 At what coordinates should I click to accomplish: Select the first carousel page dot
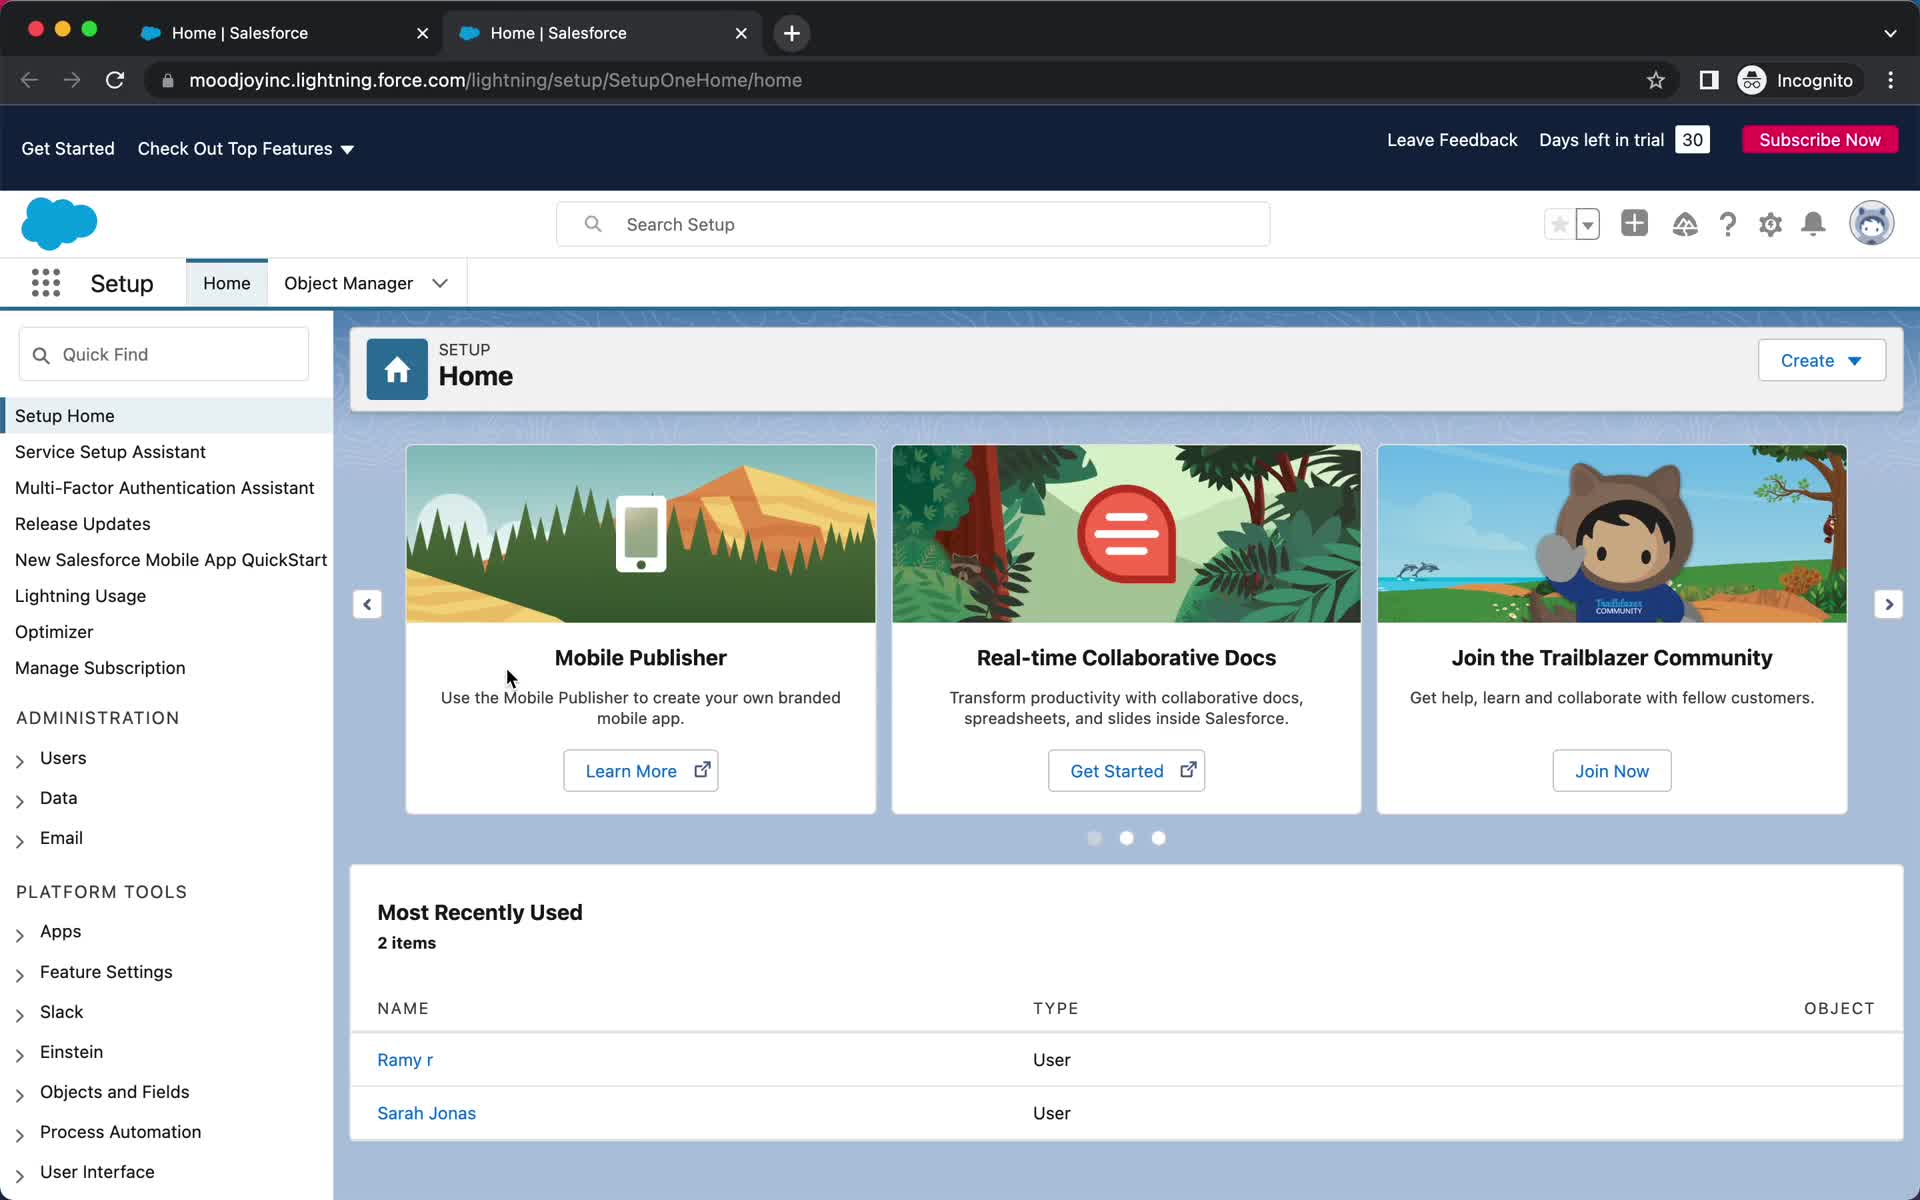tap(1094, 838)
